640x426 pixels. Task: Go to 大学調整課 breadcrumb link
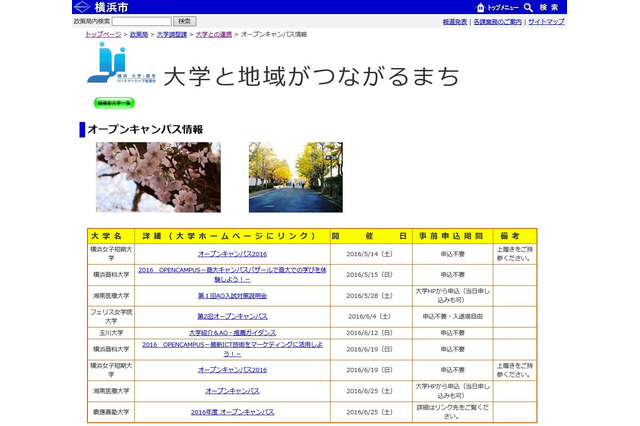(x=171, y=34)
